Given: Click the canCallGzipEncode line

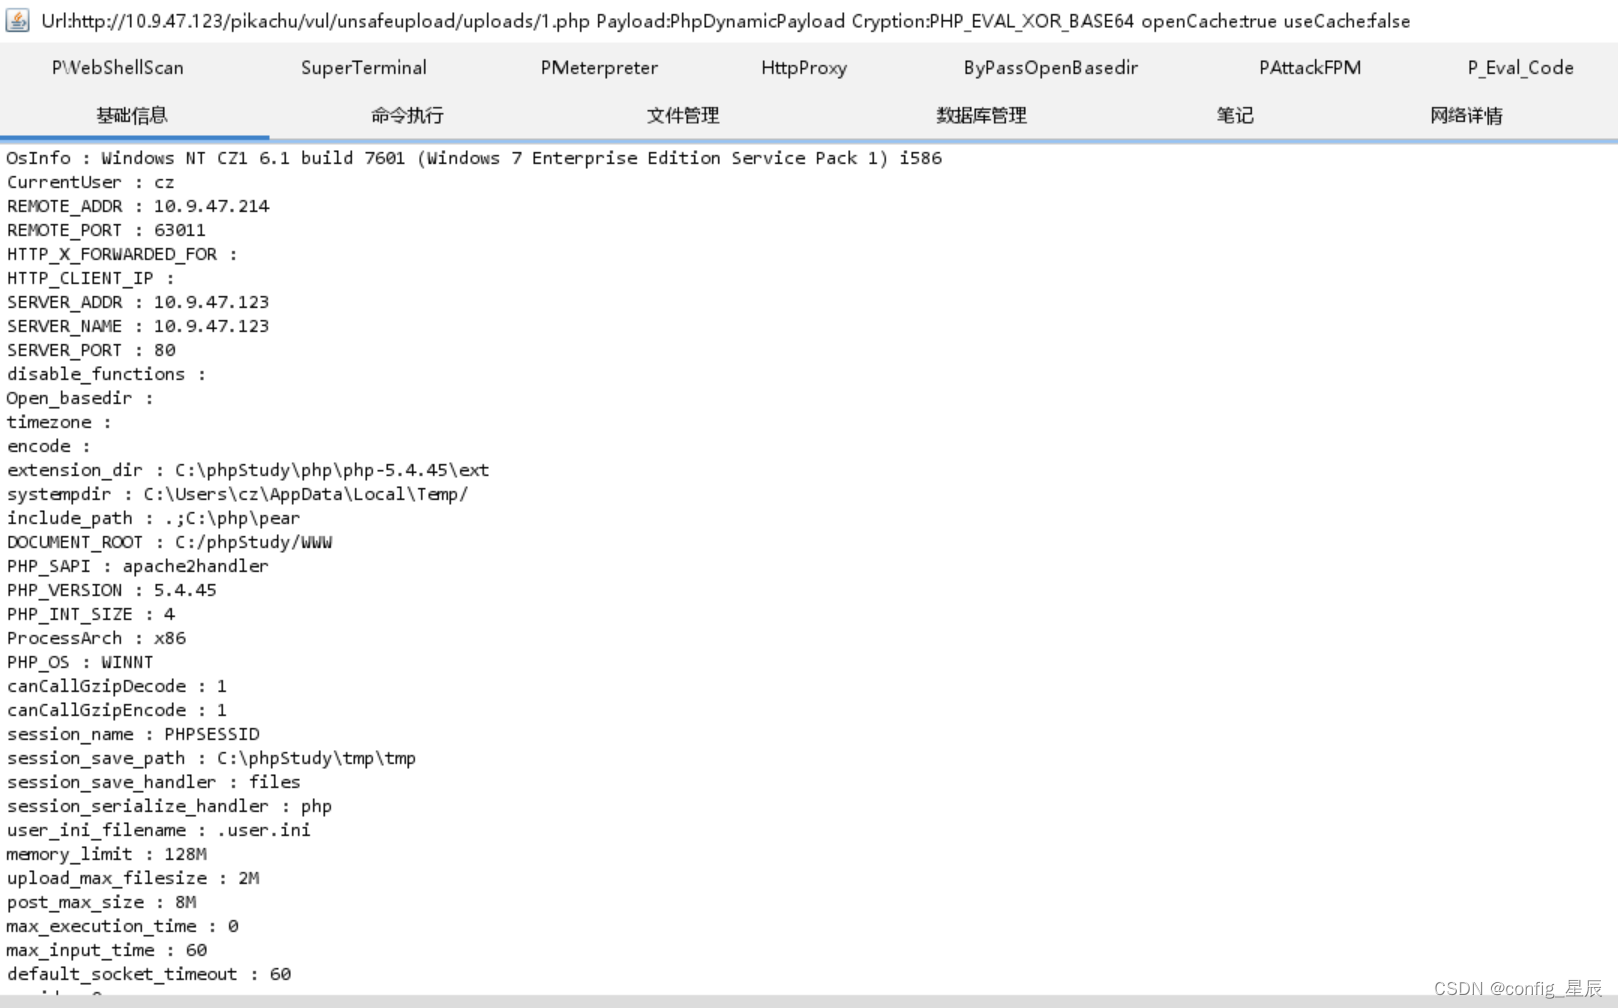Looking at the screenshot, I should point(117,710).
